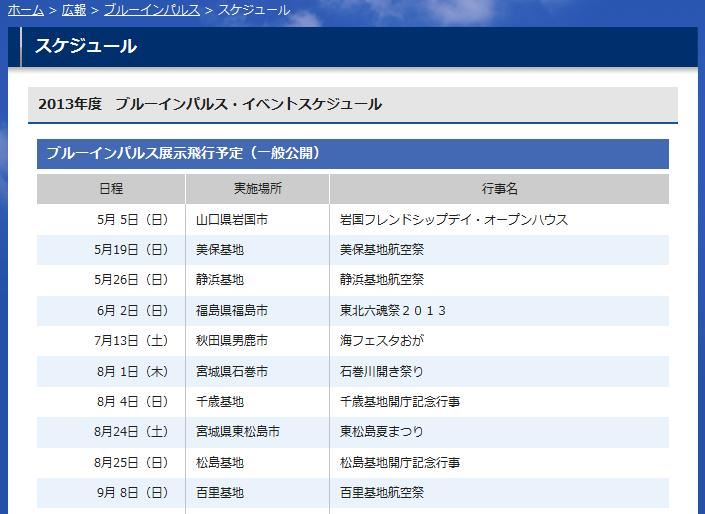Select the date 8月 1日（木）
705x514 pixels.
(134, 371)
